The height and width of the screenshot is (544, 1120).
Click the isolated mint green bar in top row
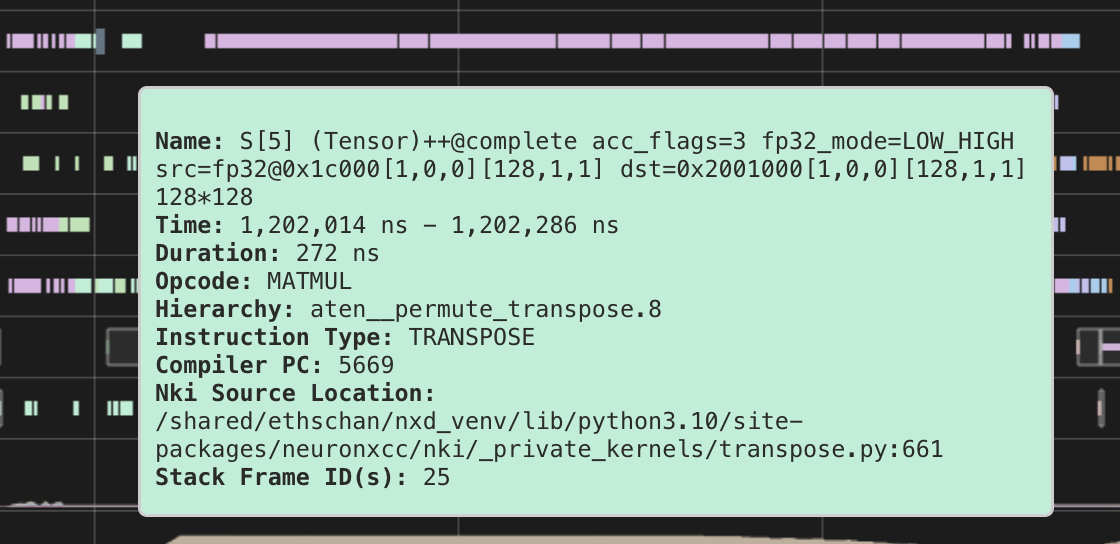[x=132, y=41]
